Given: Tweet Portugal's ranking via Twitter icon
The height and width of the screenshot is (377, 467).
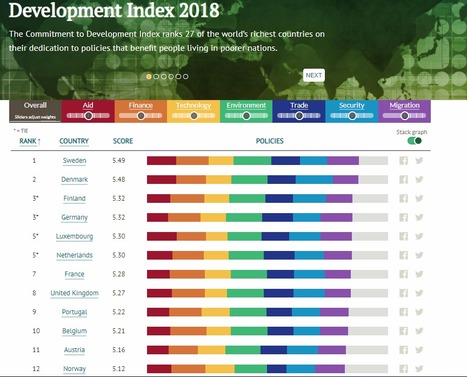Looking at the screenshot, I should pos(419,312).
